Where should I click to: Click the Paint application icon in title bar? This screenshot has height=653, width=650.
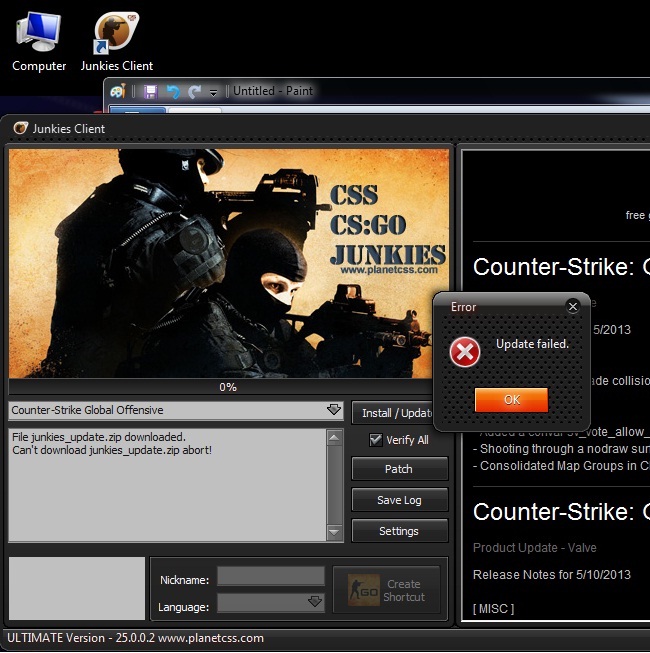click(x=118, y=91)
